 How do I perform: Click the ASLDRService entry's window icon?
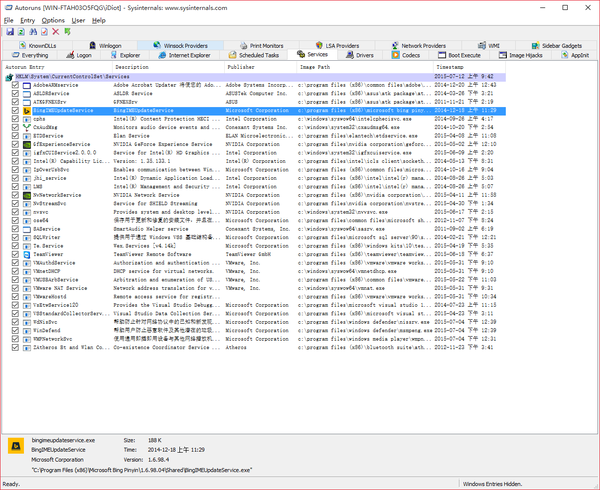(27, 94)
